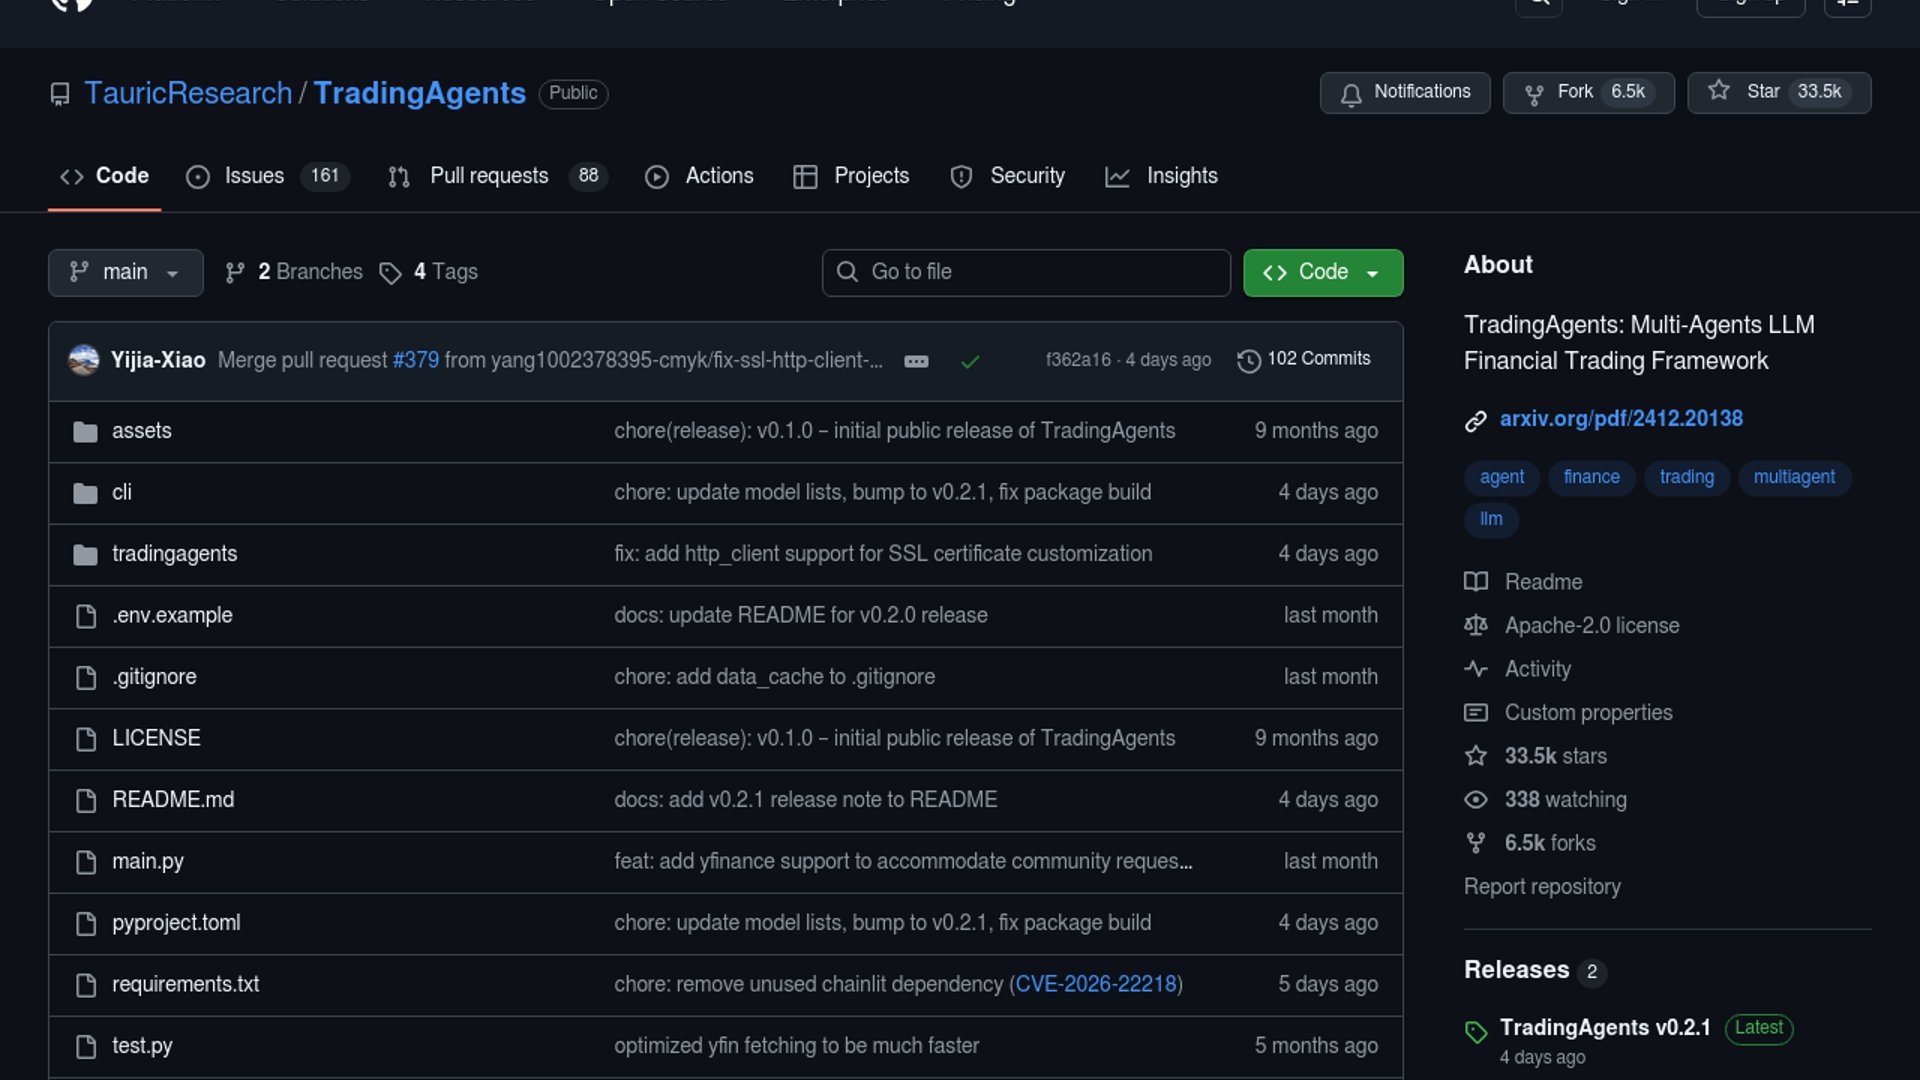
Task: Open the main branch dropdown
Action: click(125, 272)
